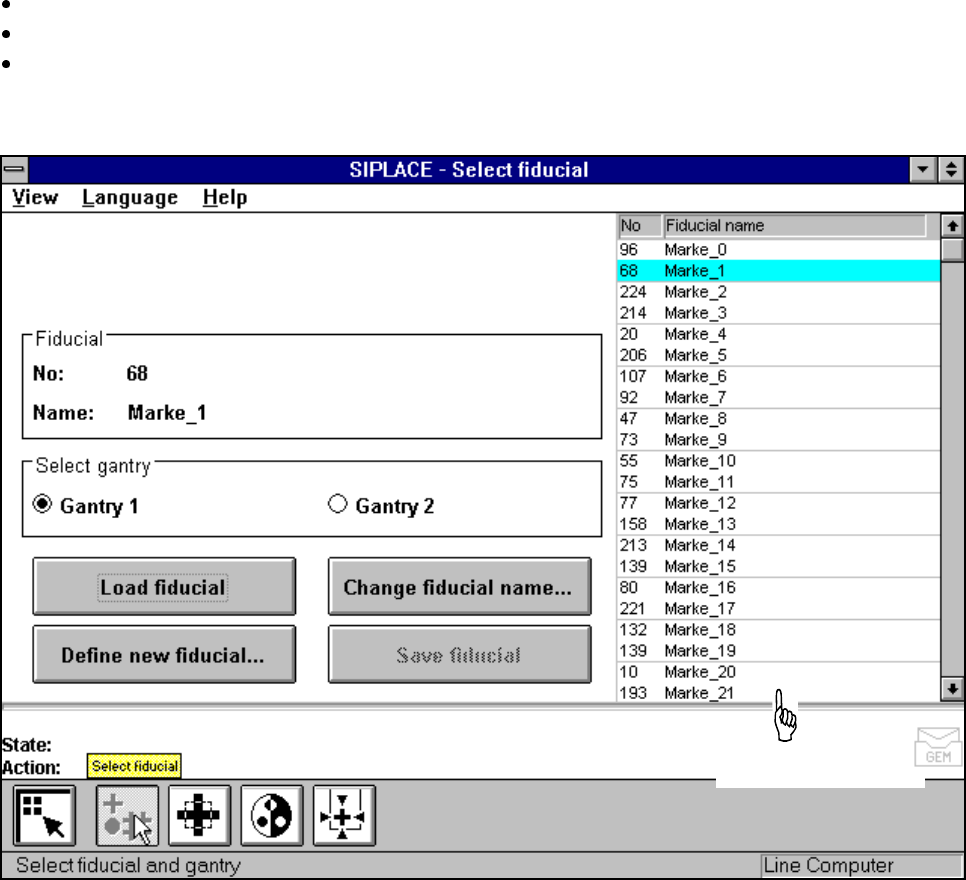Select Marke_0 in the fiducial list

(x=778, y=250)
